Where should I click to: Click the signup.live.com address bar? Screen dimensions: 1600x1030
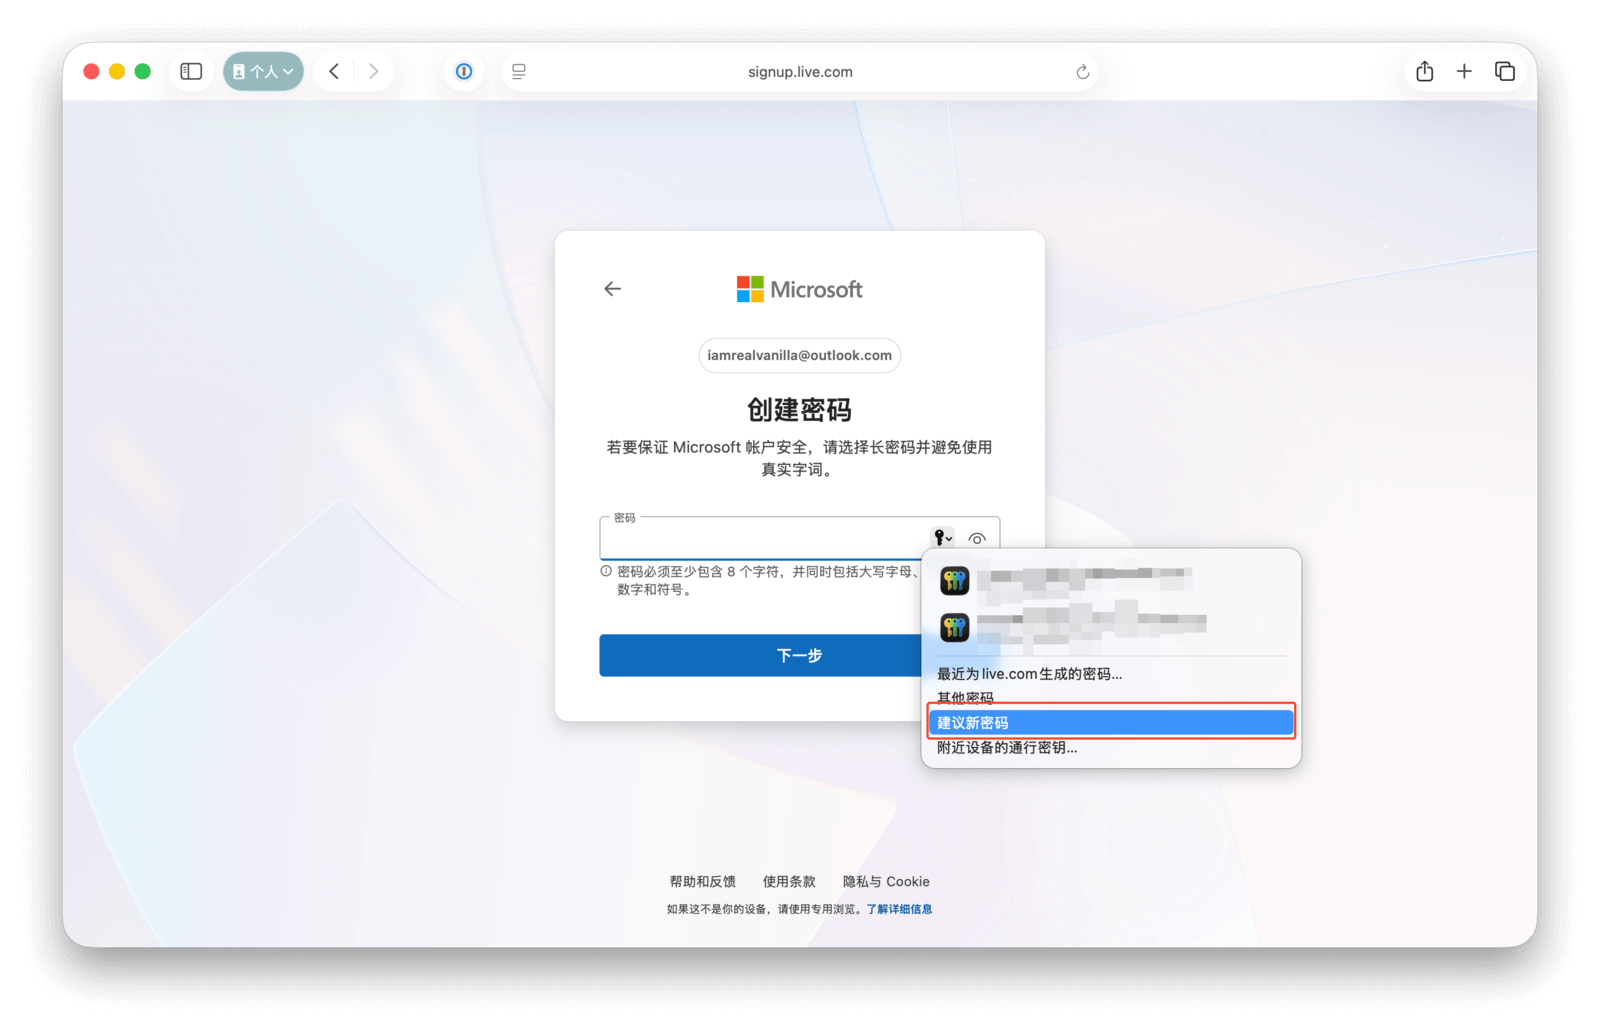[x=800, y=71]
